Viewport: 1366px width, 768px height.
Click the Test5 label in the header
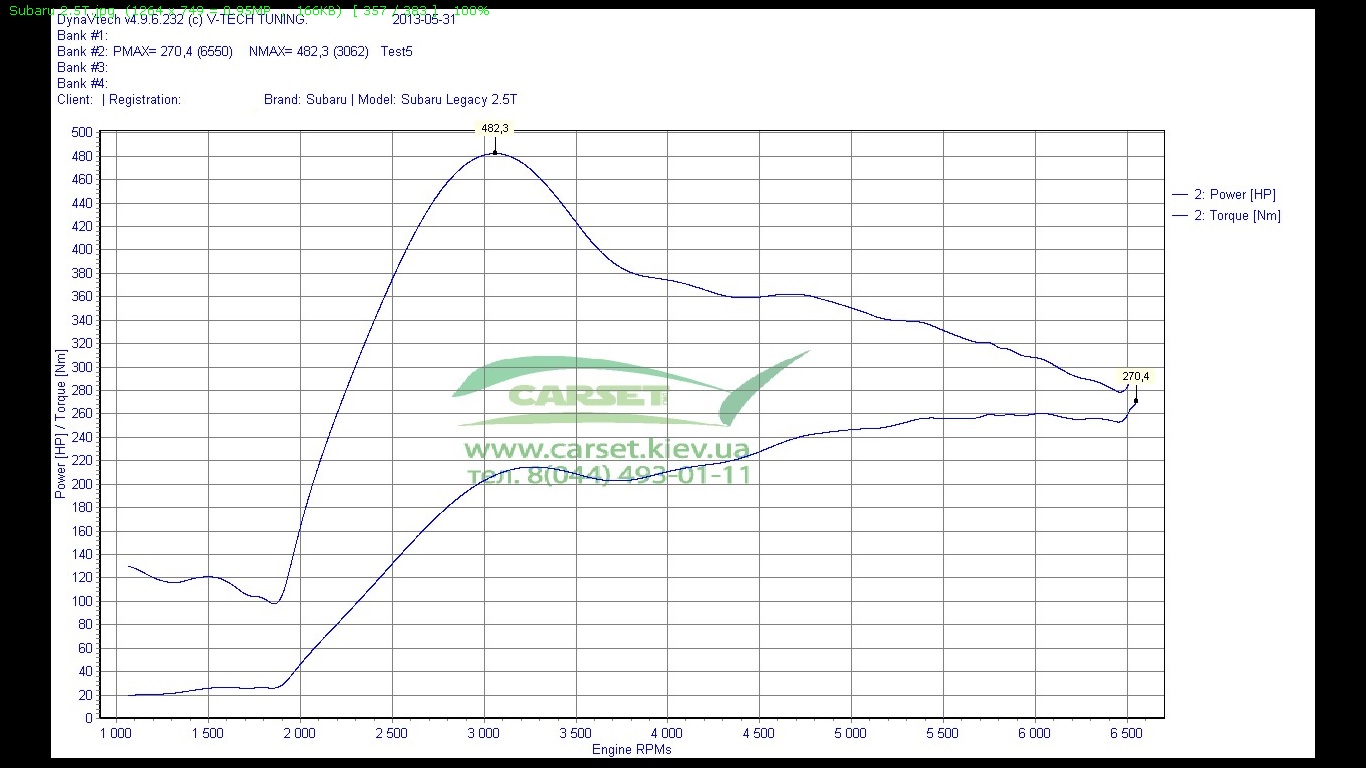(396, 52)
